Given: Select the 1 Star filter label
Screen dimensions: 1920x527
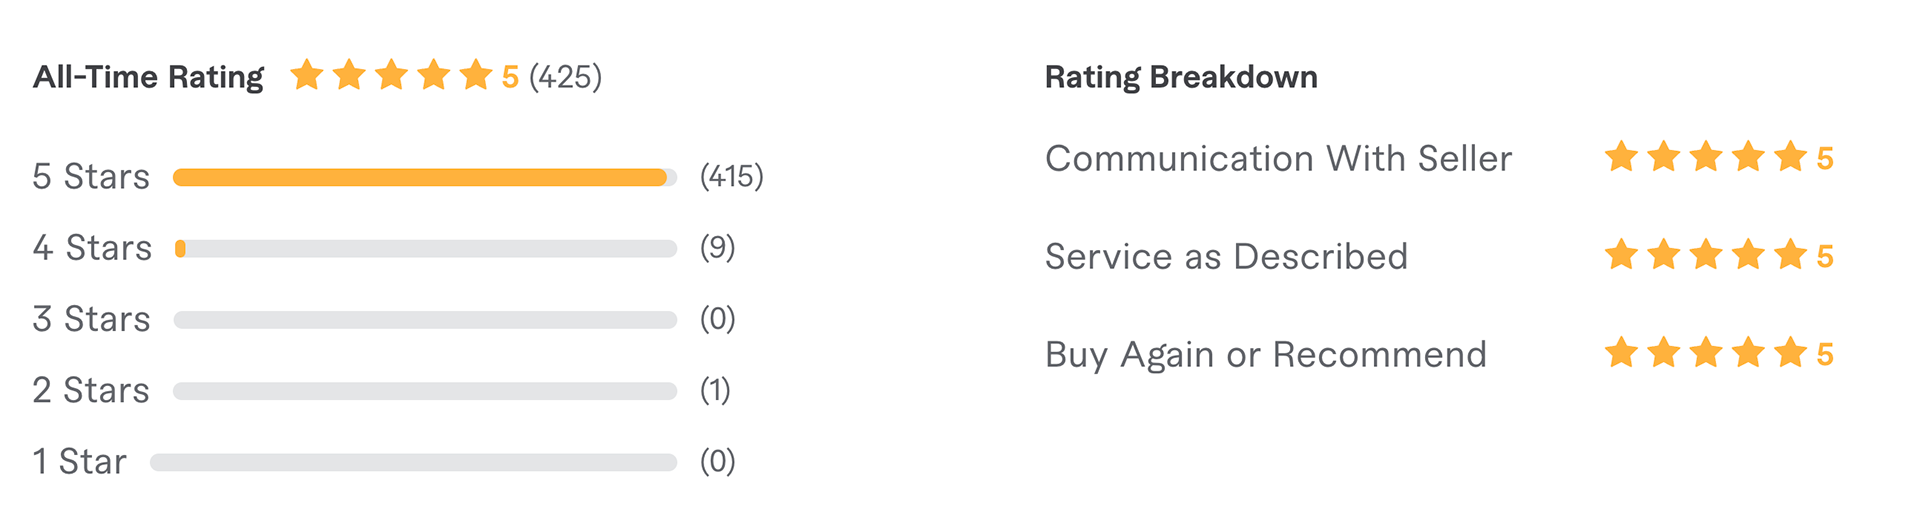Looking at the screenshot, I should (x=79, y=462).
